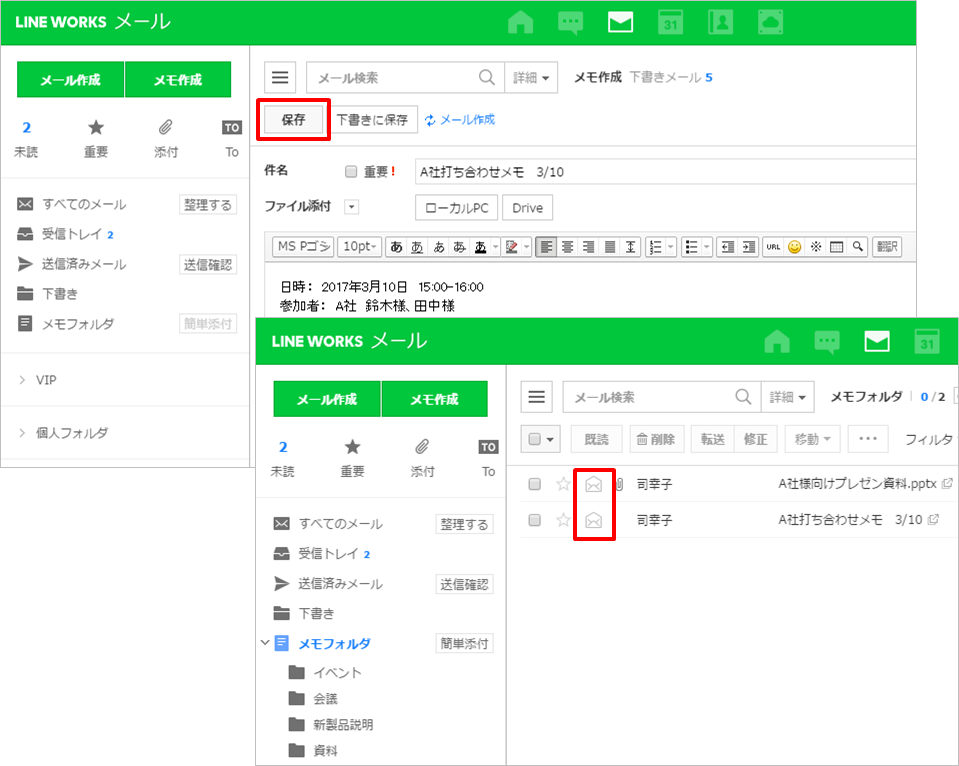The image size is (959, 766).
Task: Insert a URL link using the URL icon
Action: pos(773,247)
